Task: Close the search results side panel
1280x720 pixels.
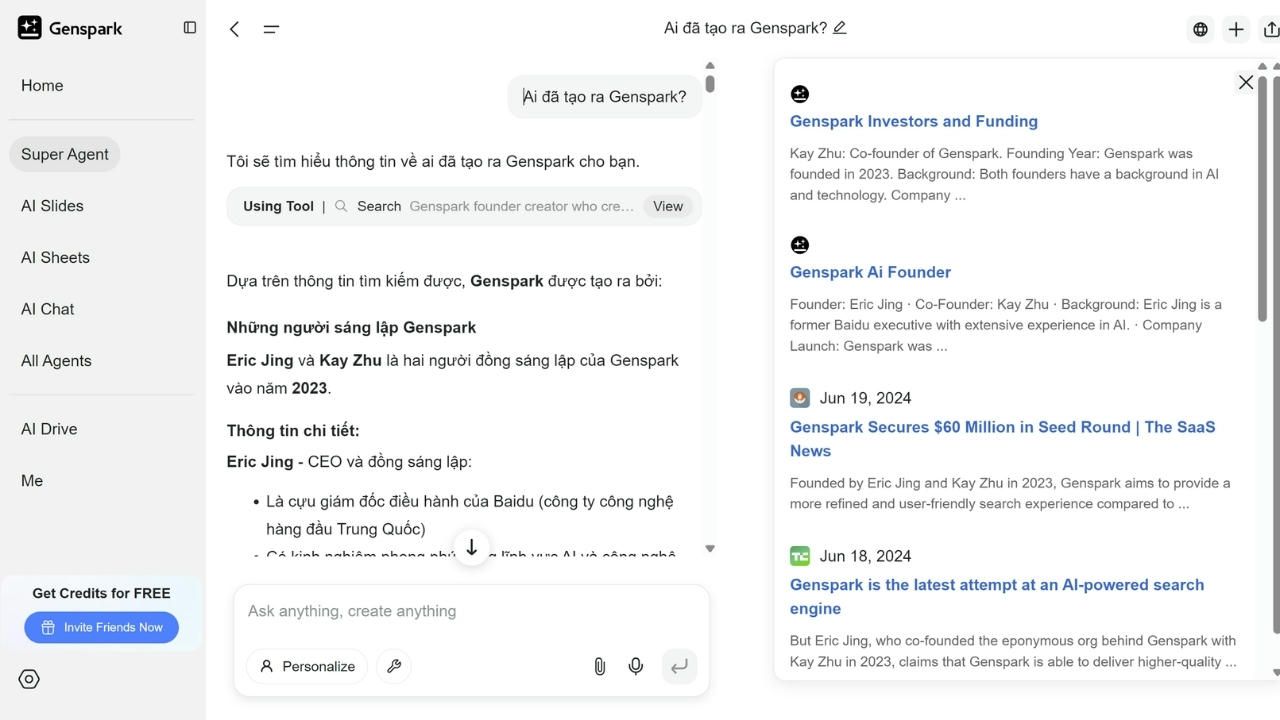Action: (x=1246, y=82)
